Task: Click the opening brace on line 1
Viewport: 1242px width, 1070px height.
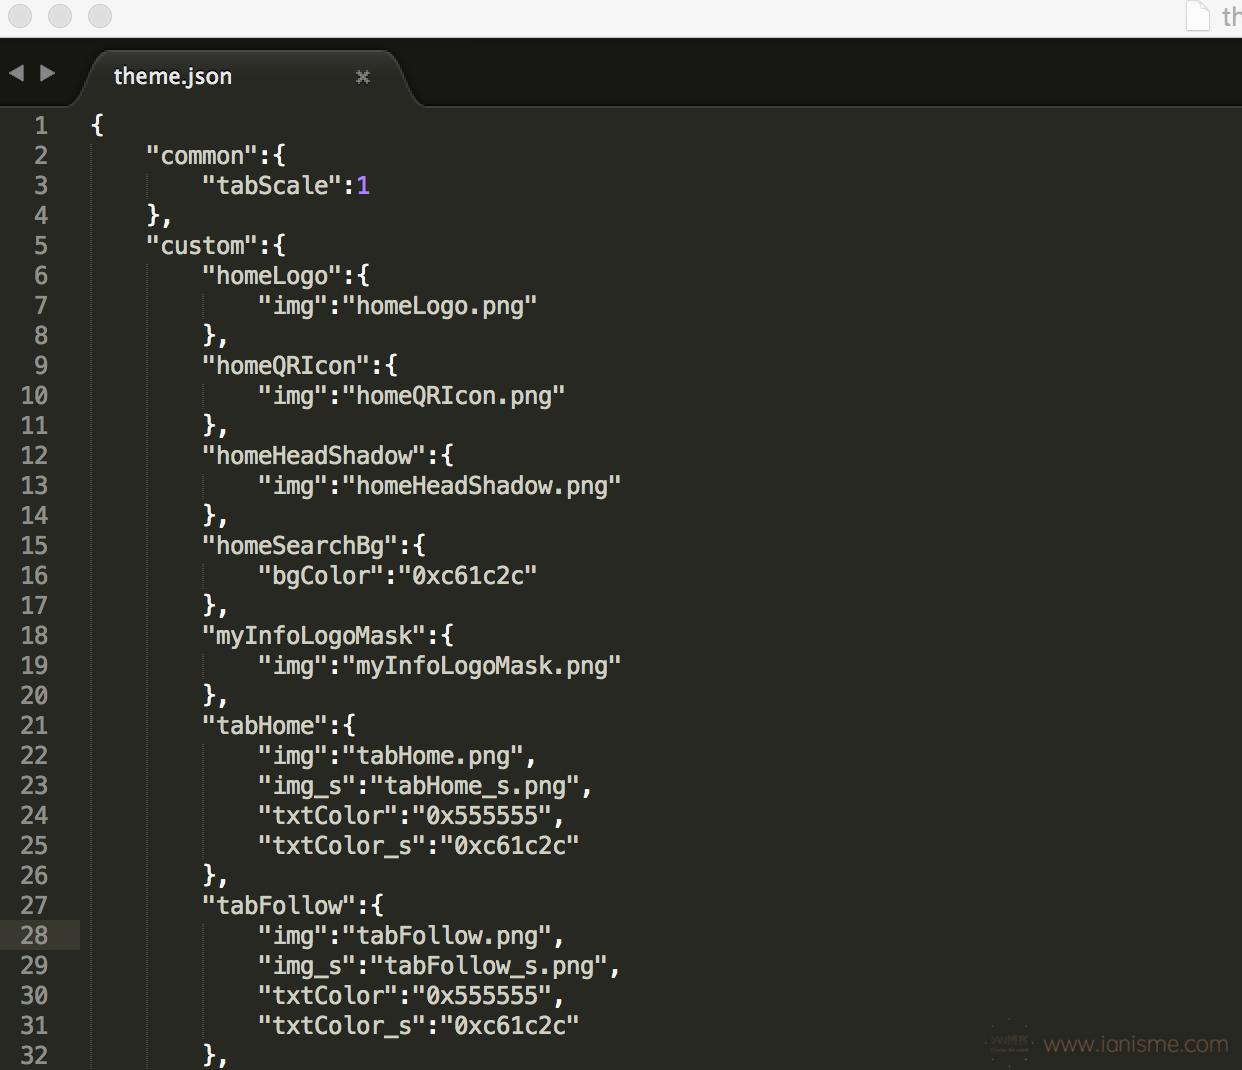Action: (x=97, y=125)
